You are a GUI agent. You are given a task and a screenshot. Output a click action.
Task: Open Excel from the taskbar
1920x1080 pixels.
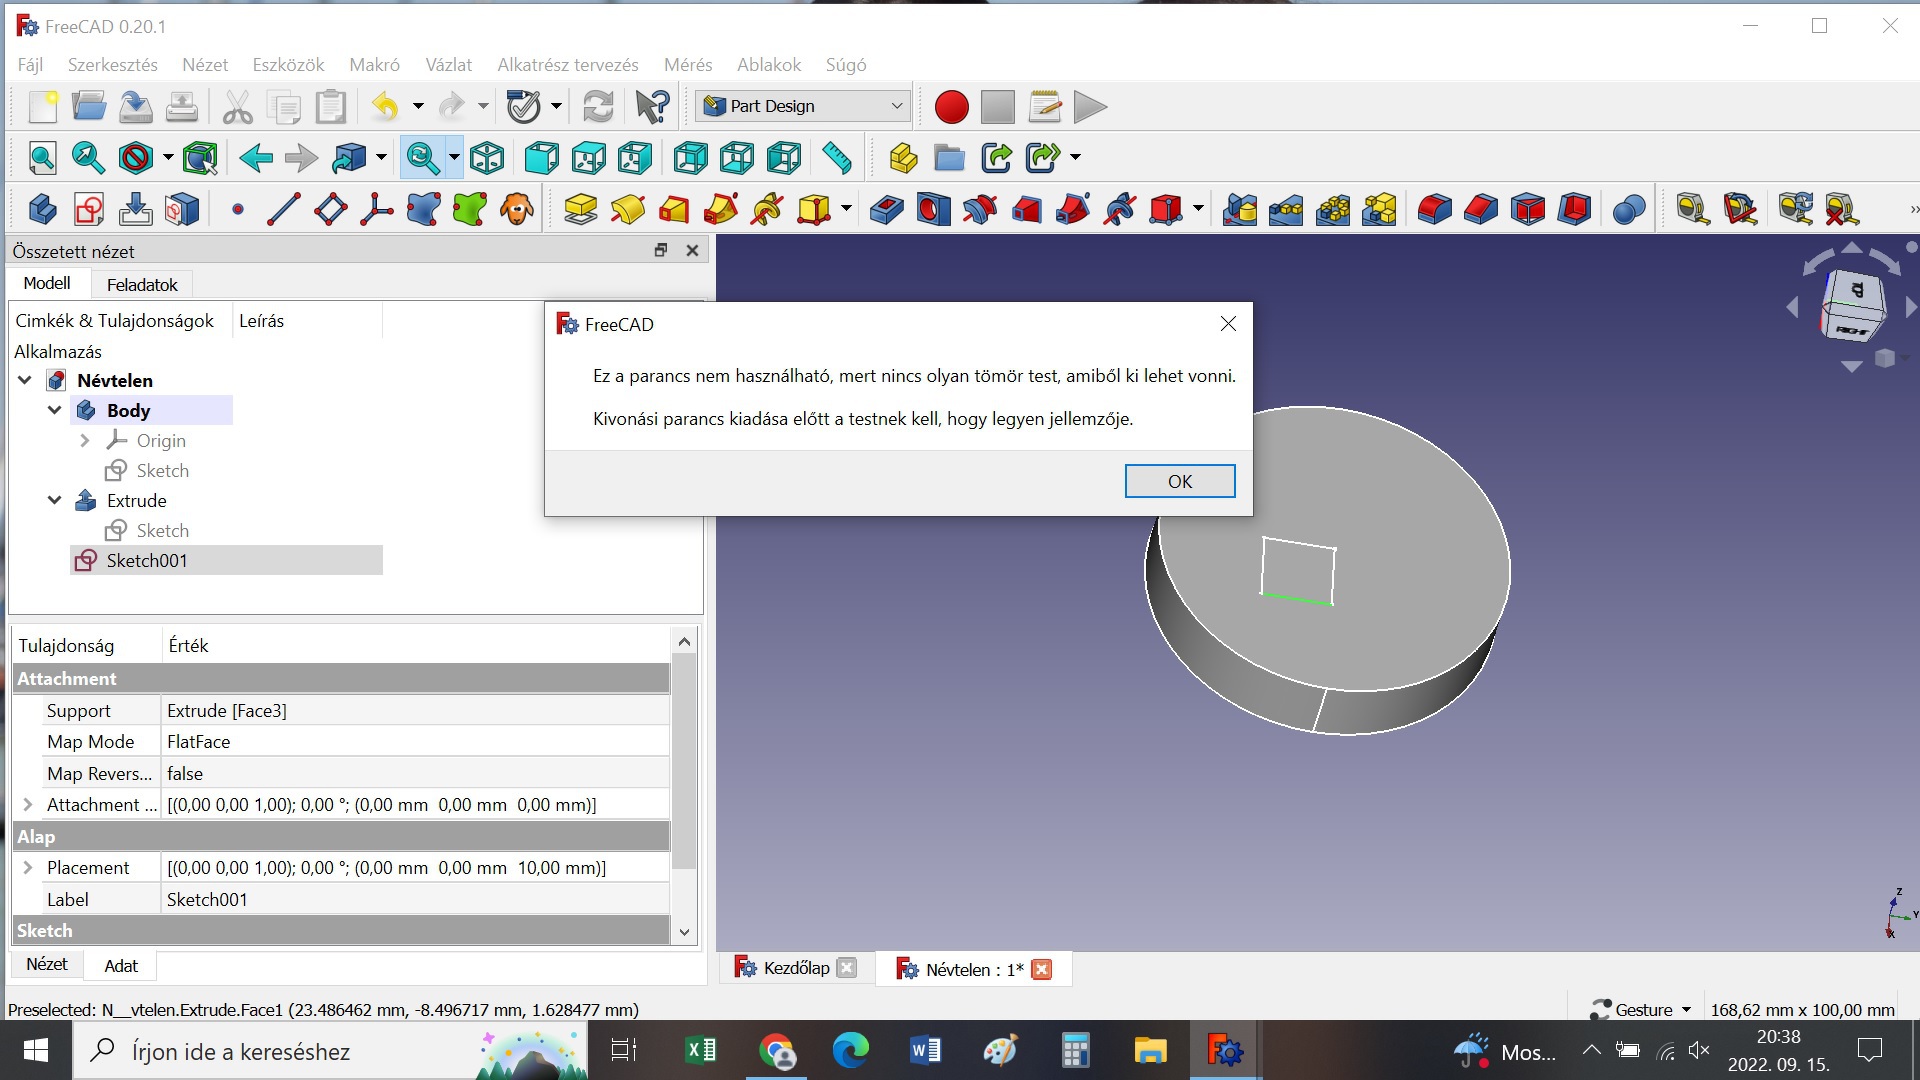click(x=701, y=1051)
